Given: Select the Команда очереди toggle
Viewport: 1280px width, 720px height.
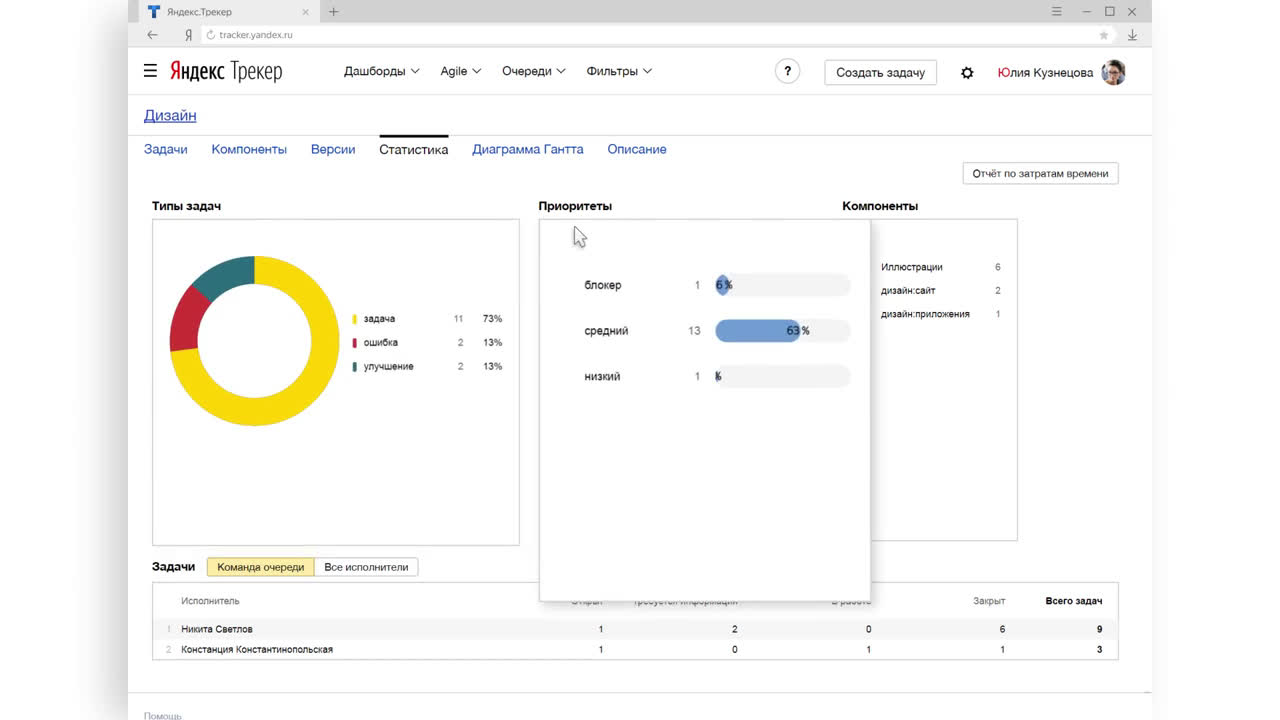Looking at the screenshot, I should tap(260, 567).
